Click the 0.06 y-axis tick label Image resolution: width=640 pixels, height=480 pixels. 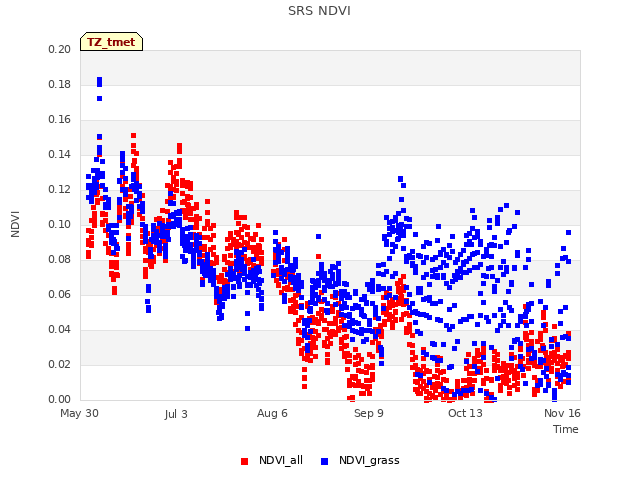pyautogui.click(x=59, y=295)
